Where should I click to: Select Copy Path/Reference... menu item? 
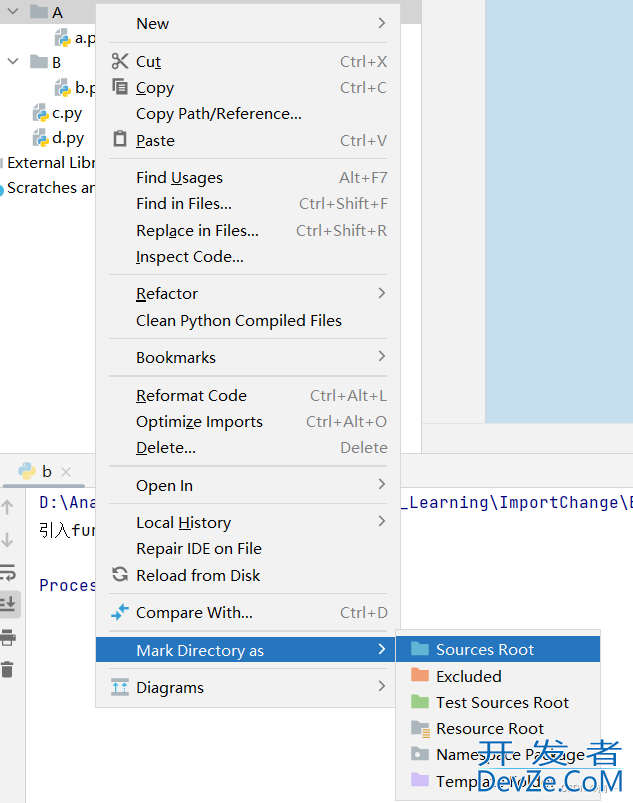point(248,114)
